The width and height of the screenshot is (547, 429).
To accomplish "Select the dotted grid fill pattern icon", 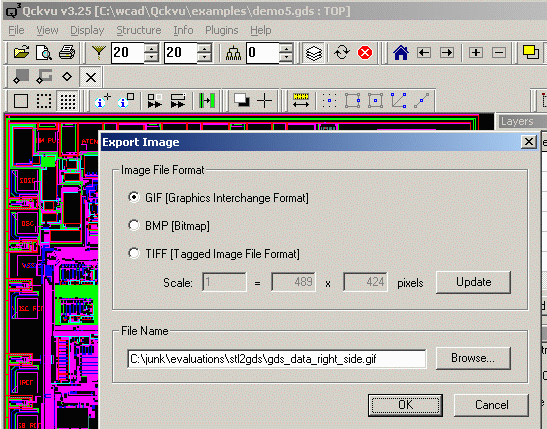I will 68,101.
